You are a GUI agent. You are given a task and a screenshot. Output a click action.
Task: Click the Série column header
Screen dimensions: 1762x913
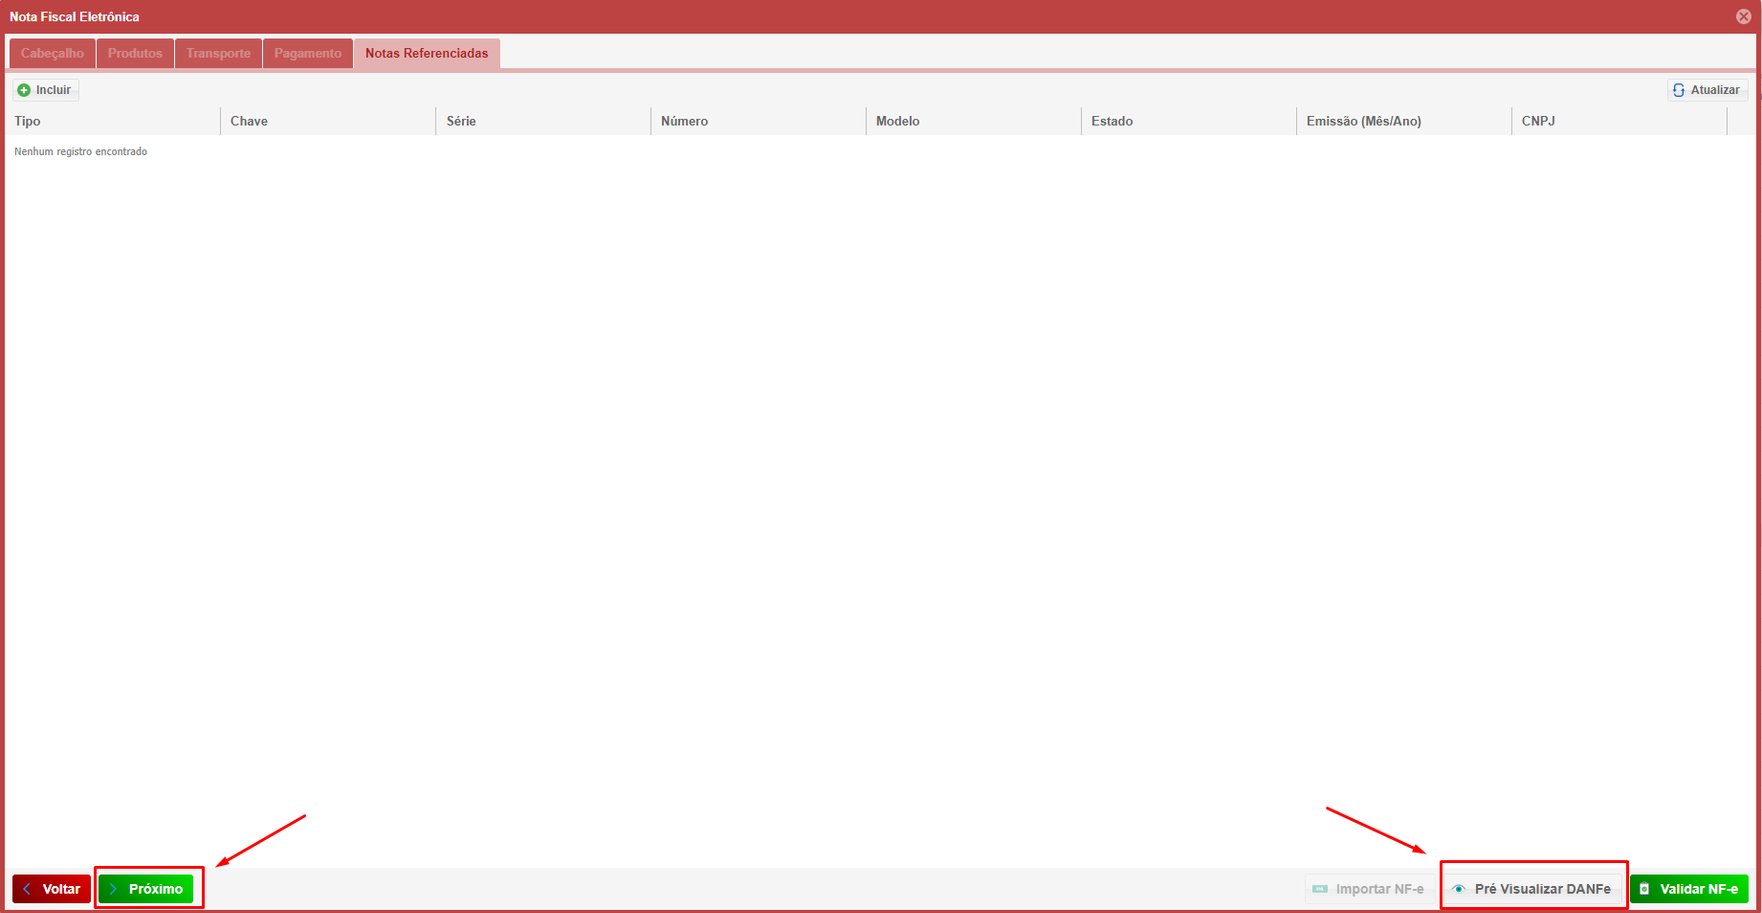tap(461, 121)
